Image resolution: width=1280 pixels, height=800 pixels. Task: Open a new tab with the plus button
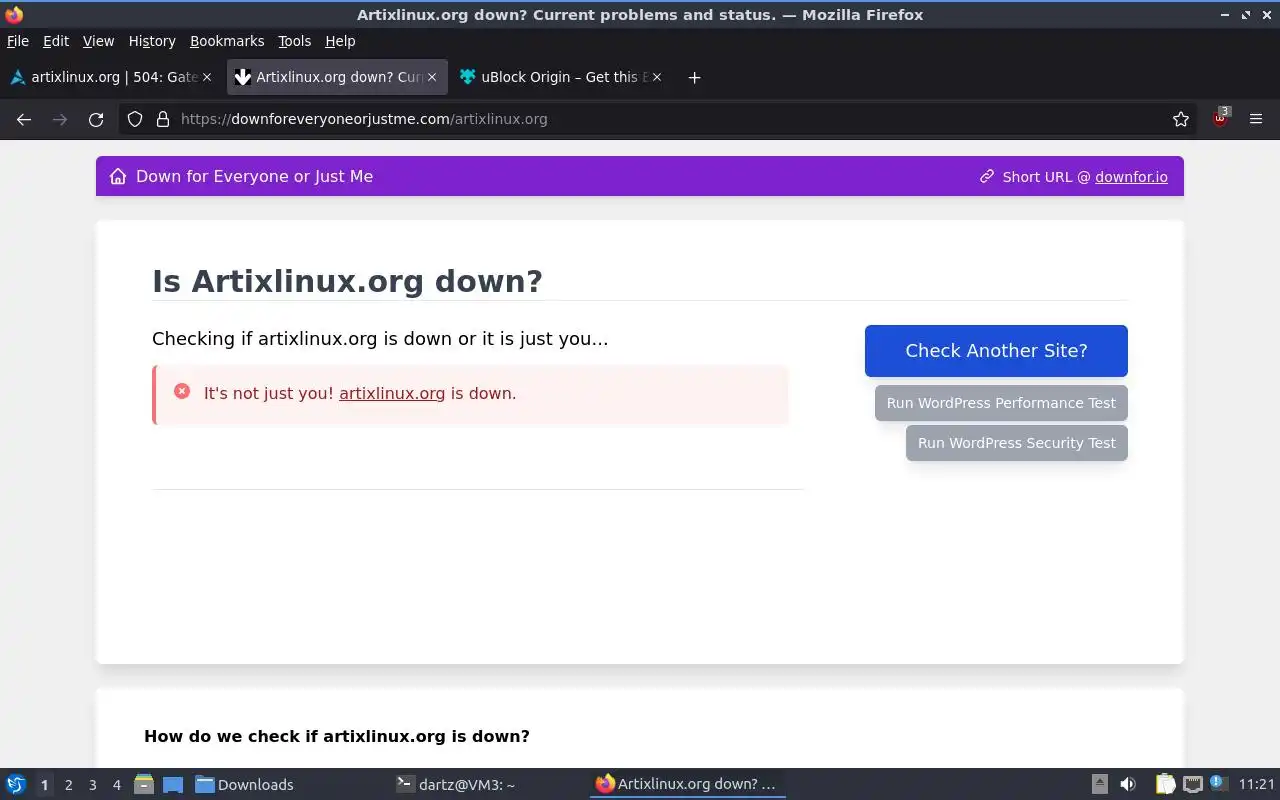coord(695,77)
